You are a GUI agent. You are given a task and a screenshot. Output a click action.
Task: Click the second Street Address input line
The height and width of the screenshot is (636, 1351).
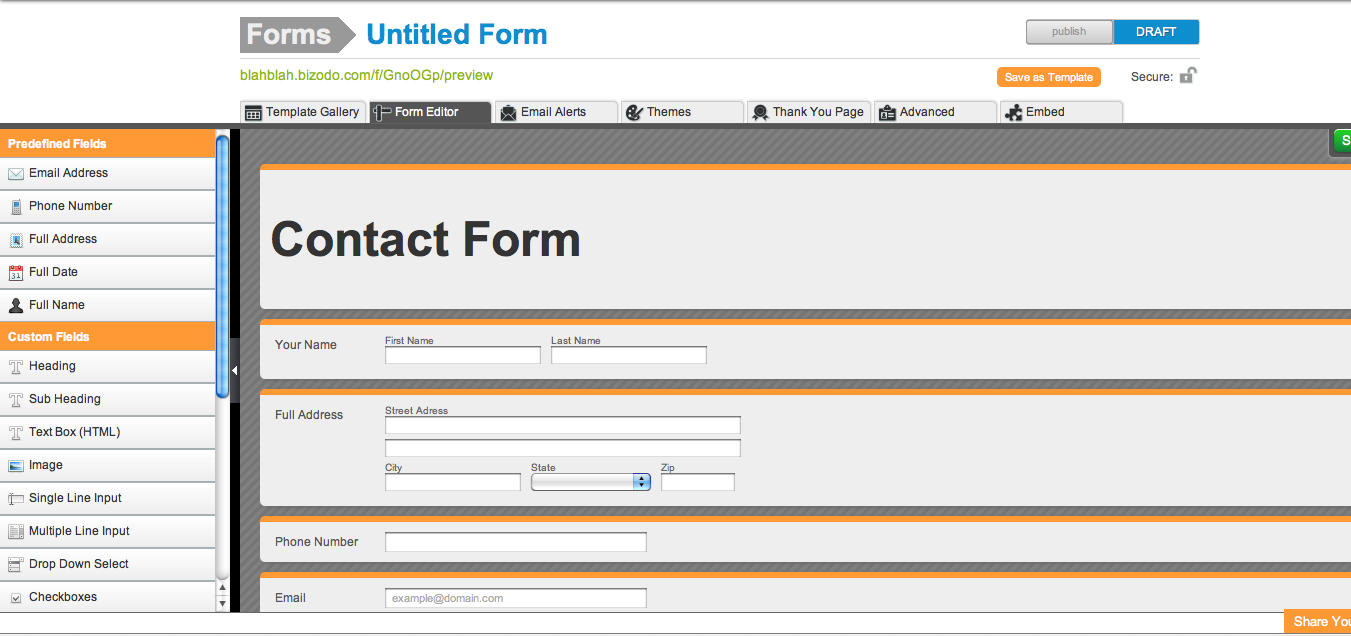coord(563,448)
